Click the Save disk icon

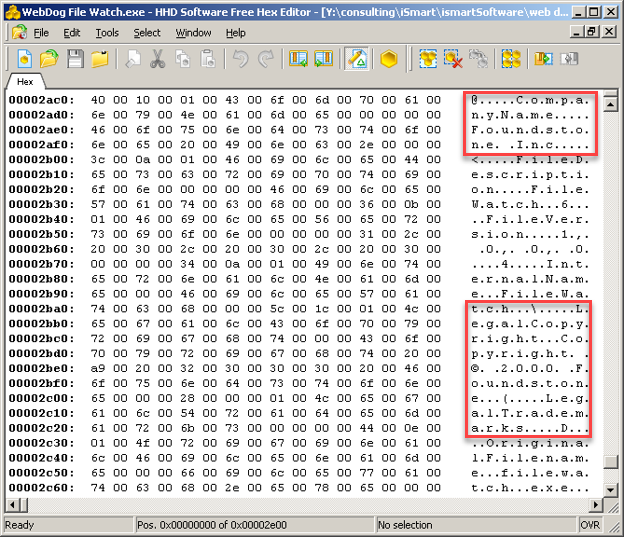coord(75,60)
